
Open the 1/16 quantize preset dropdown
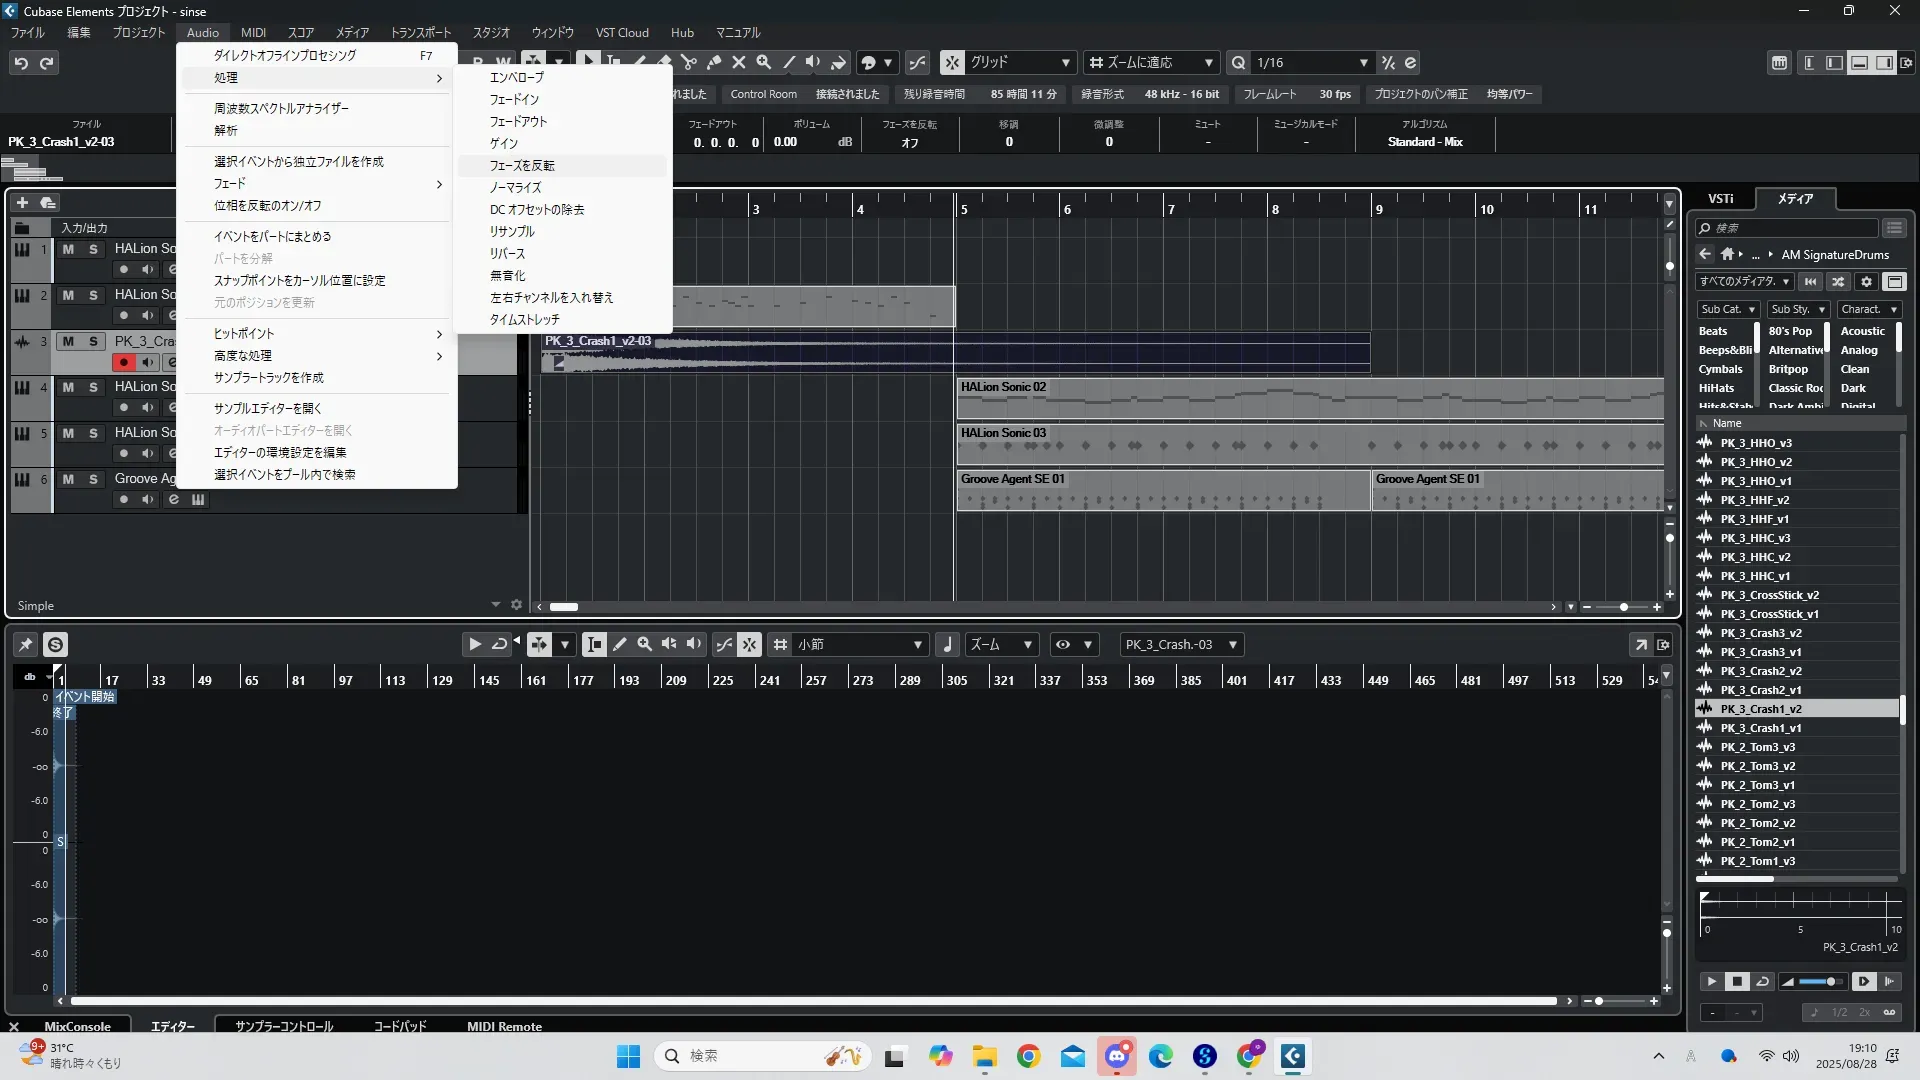1363,63
